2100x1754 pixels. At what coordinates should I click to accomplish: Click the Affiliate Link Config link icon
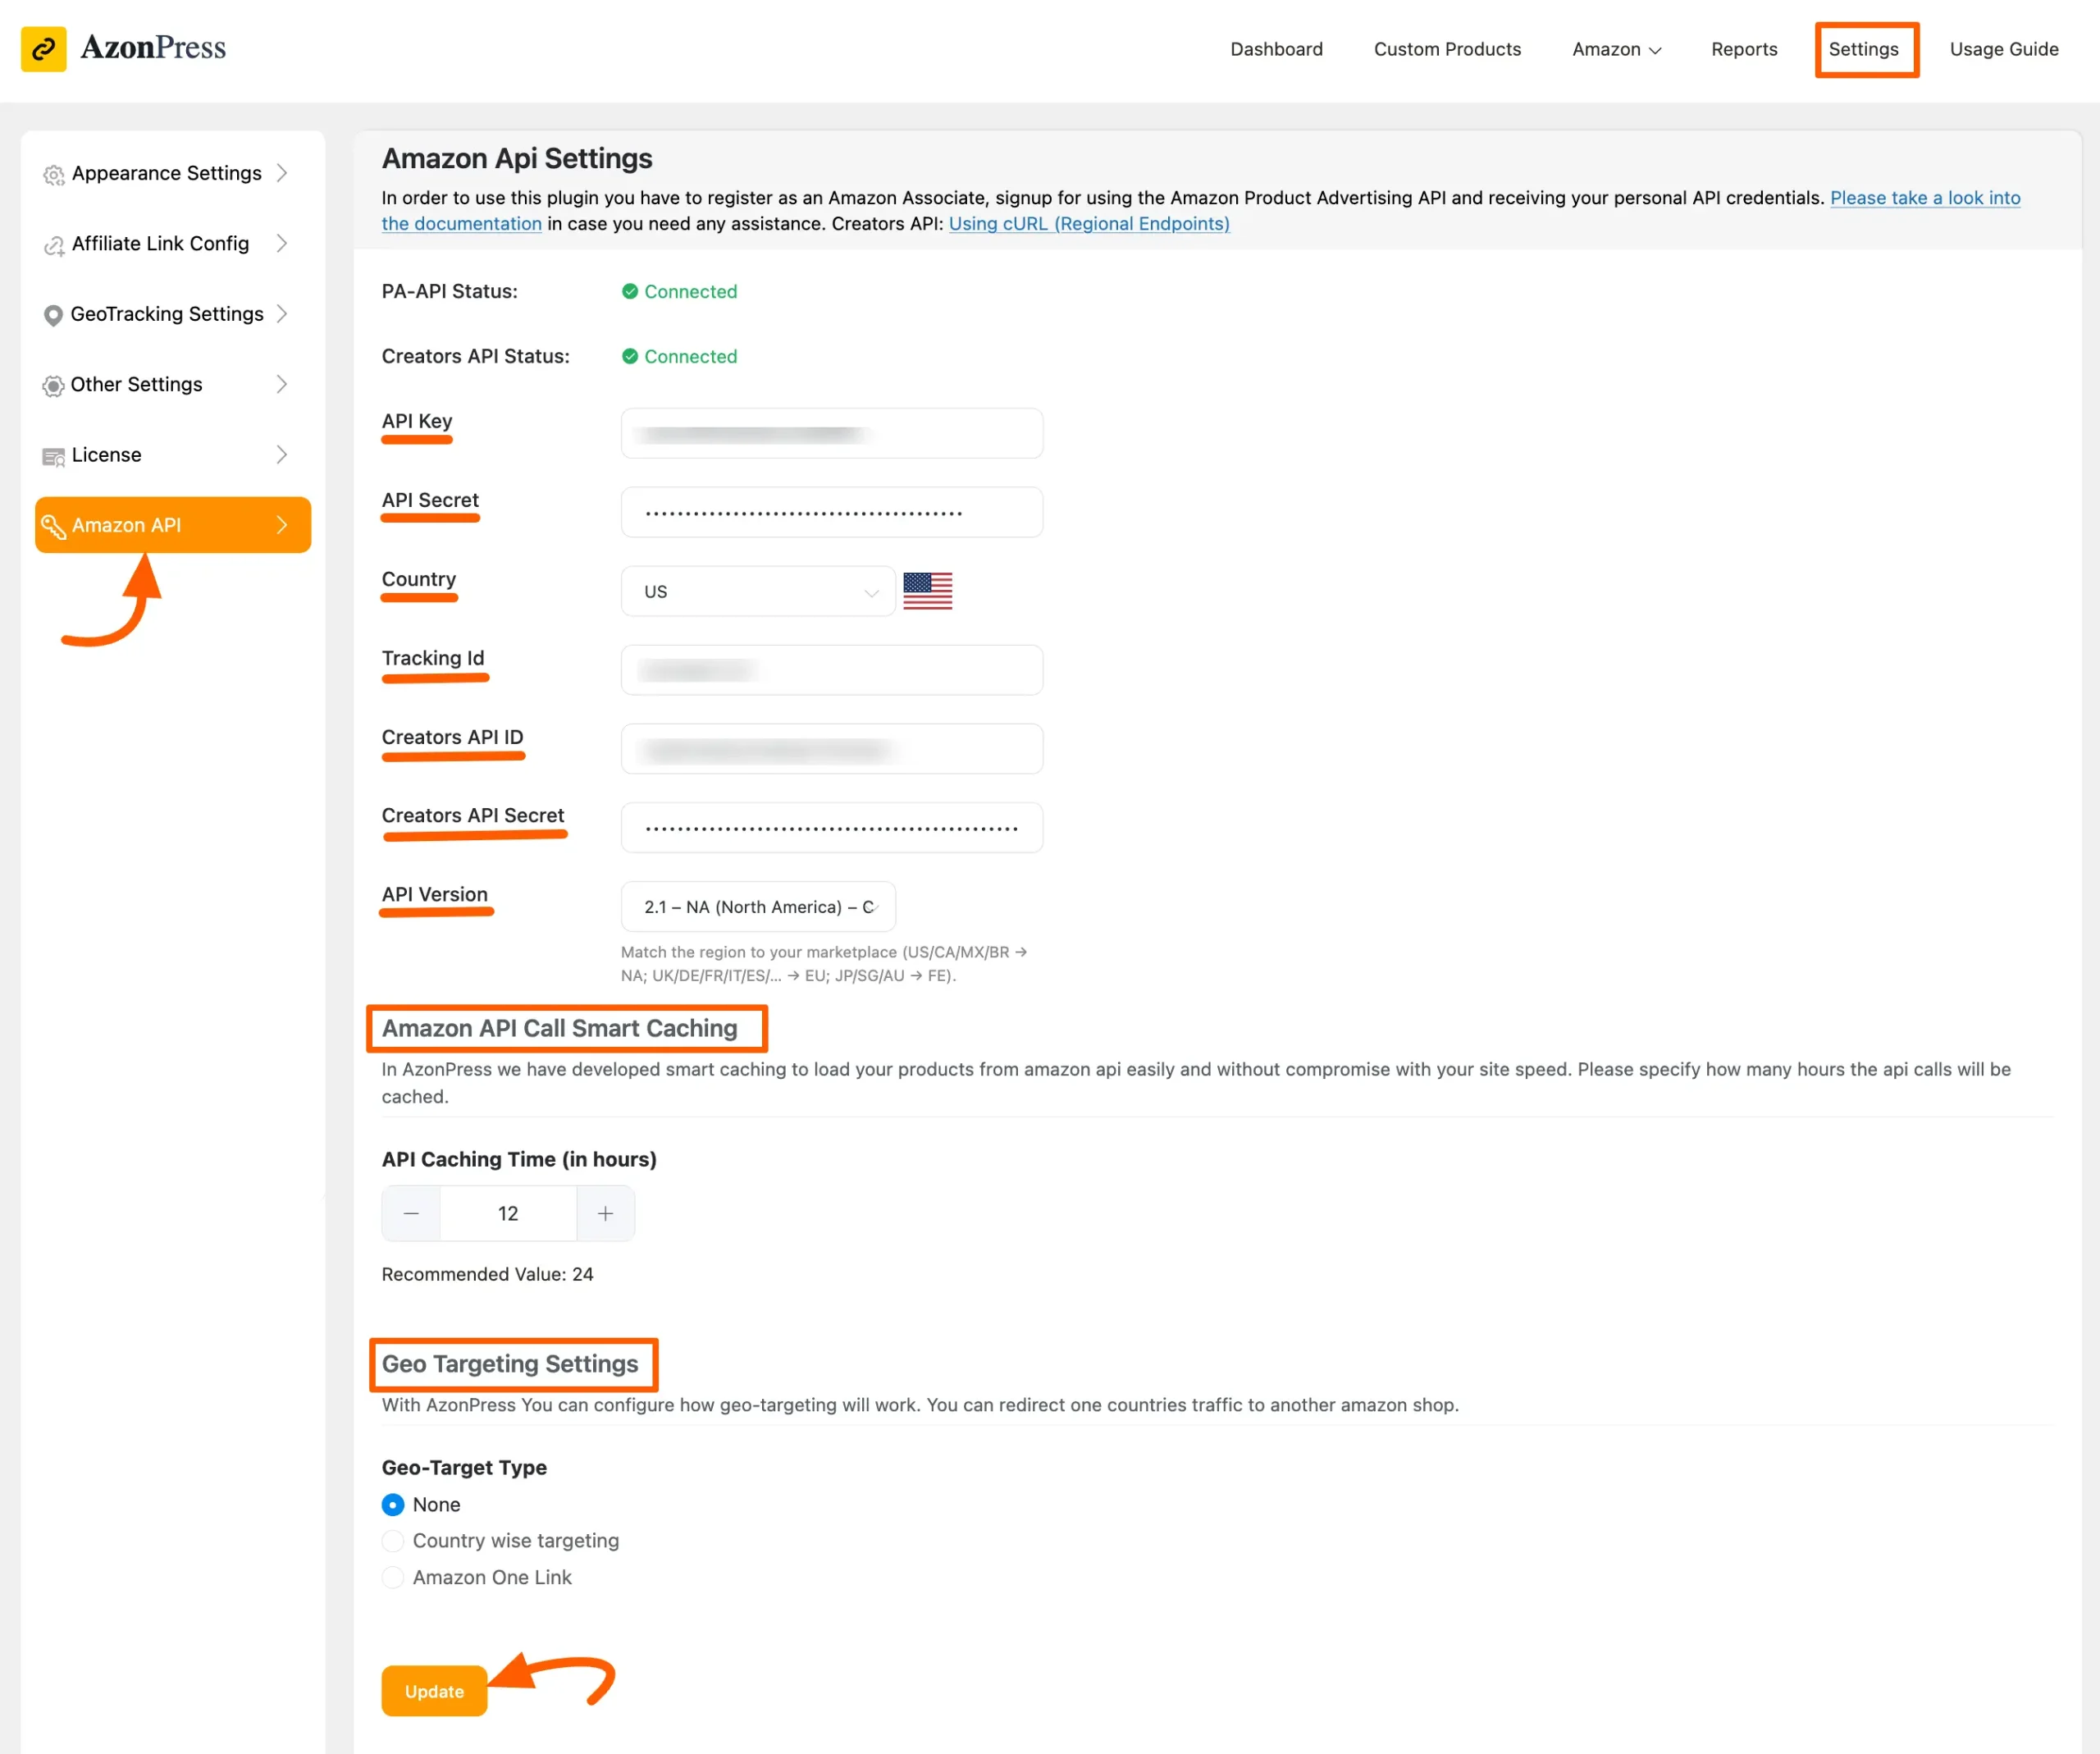tap(53, 245)
